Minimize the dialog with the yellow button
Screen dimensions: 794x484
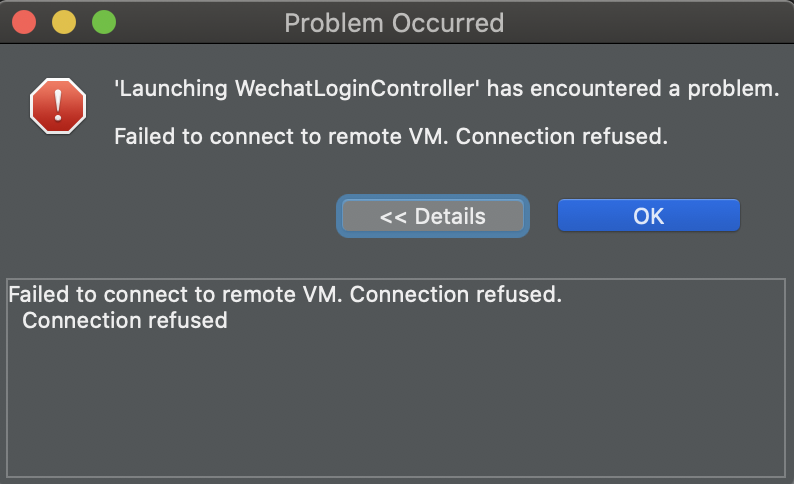63,21
